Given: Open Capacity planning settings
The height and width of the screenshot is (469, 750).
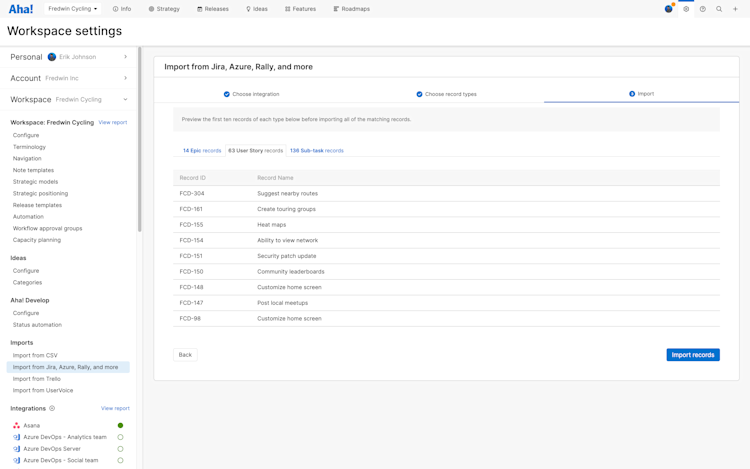Looking at the screenshot, I should [x=36, y=240].
